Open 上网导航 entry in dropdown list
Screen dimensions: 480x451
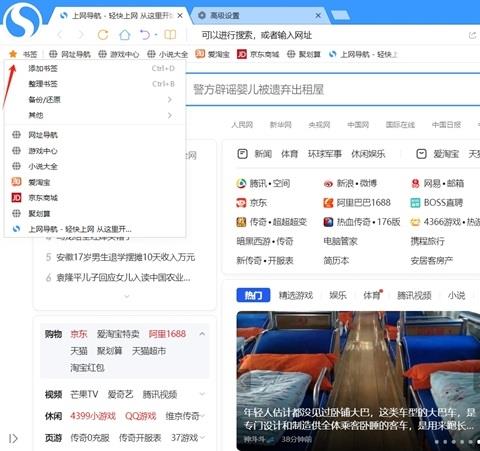click(95, 229)
